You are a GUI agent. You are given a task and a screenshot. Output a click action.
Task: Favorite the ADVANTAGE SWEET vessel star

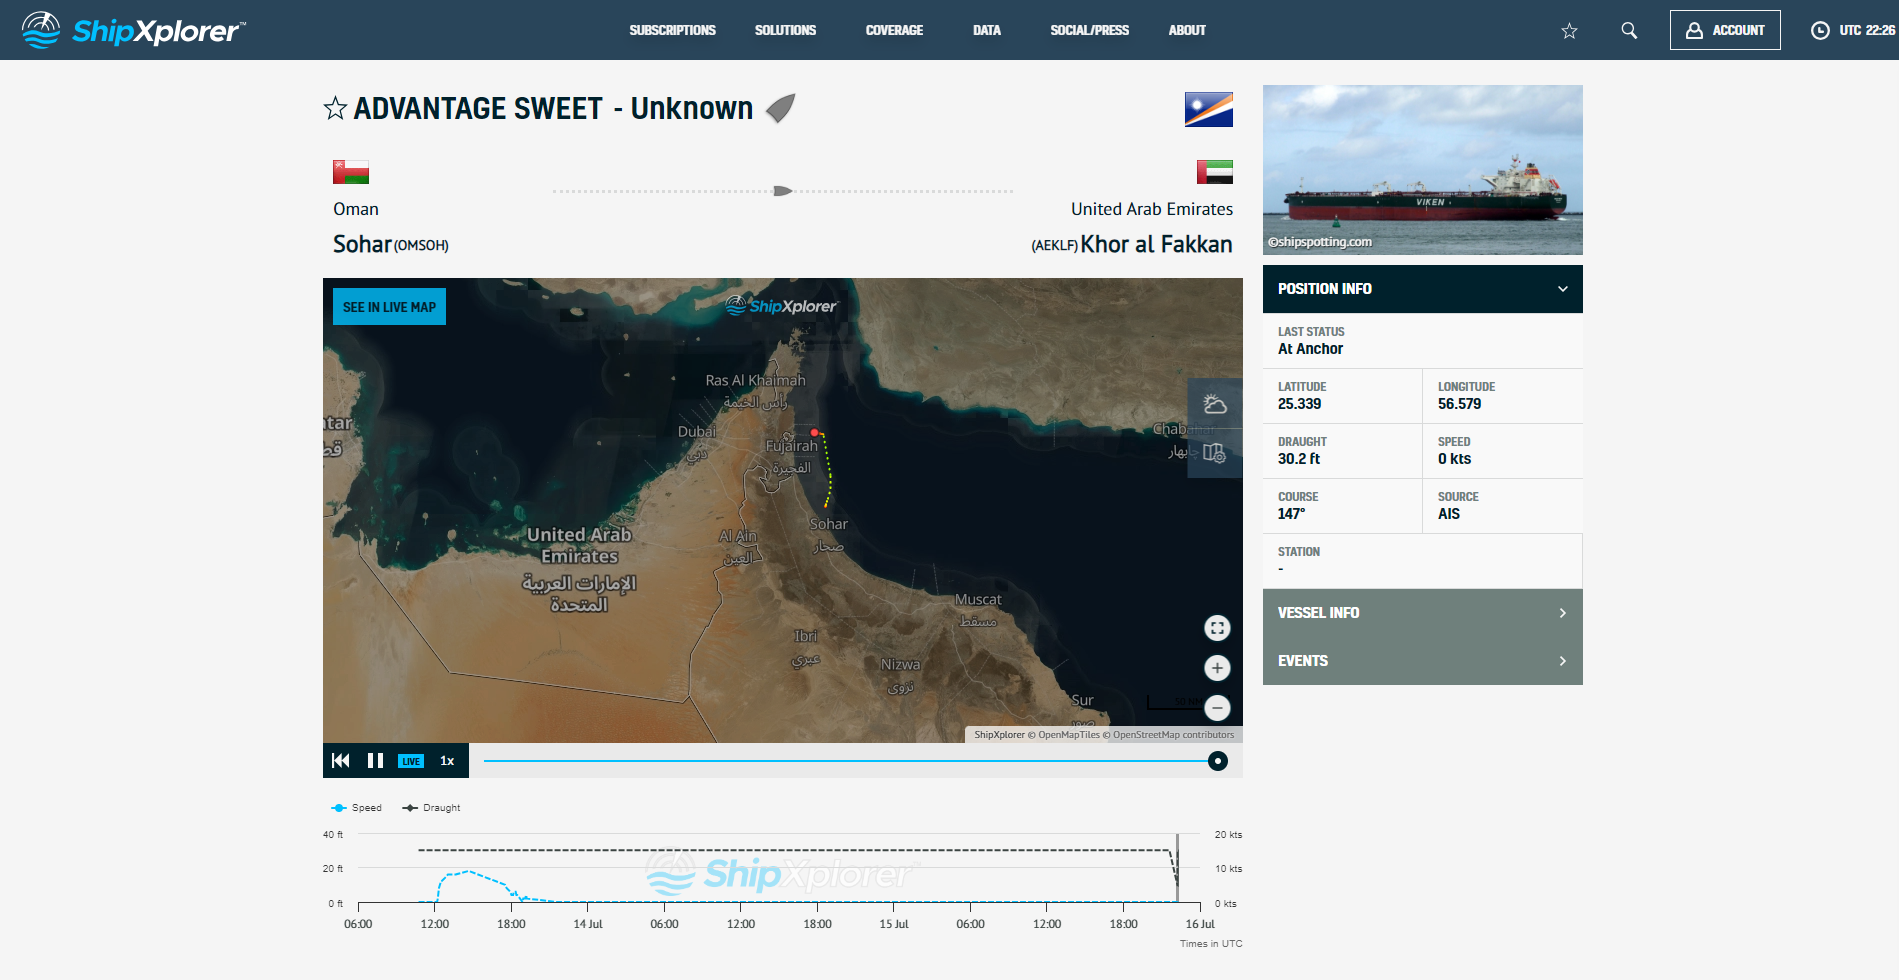coord(335,108)
